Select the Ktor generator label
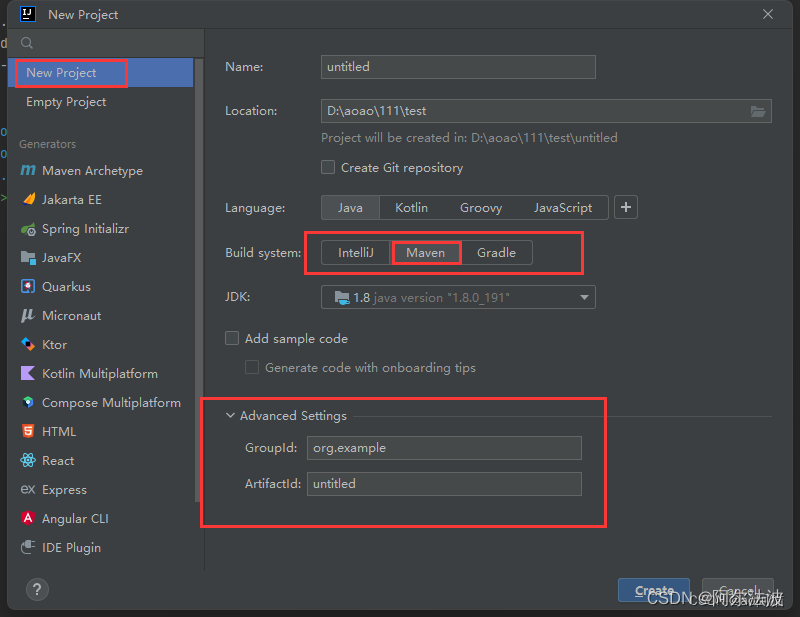The image size is (800, 617). (55, 345)
